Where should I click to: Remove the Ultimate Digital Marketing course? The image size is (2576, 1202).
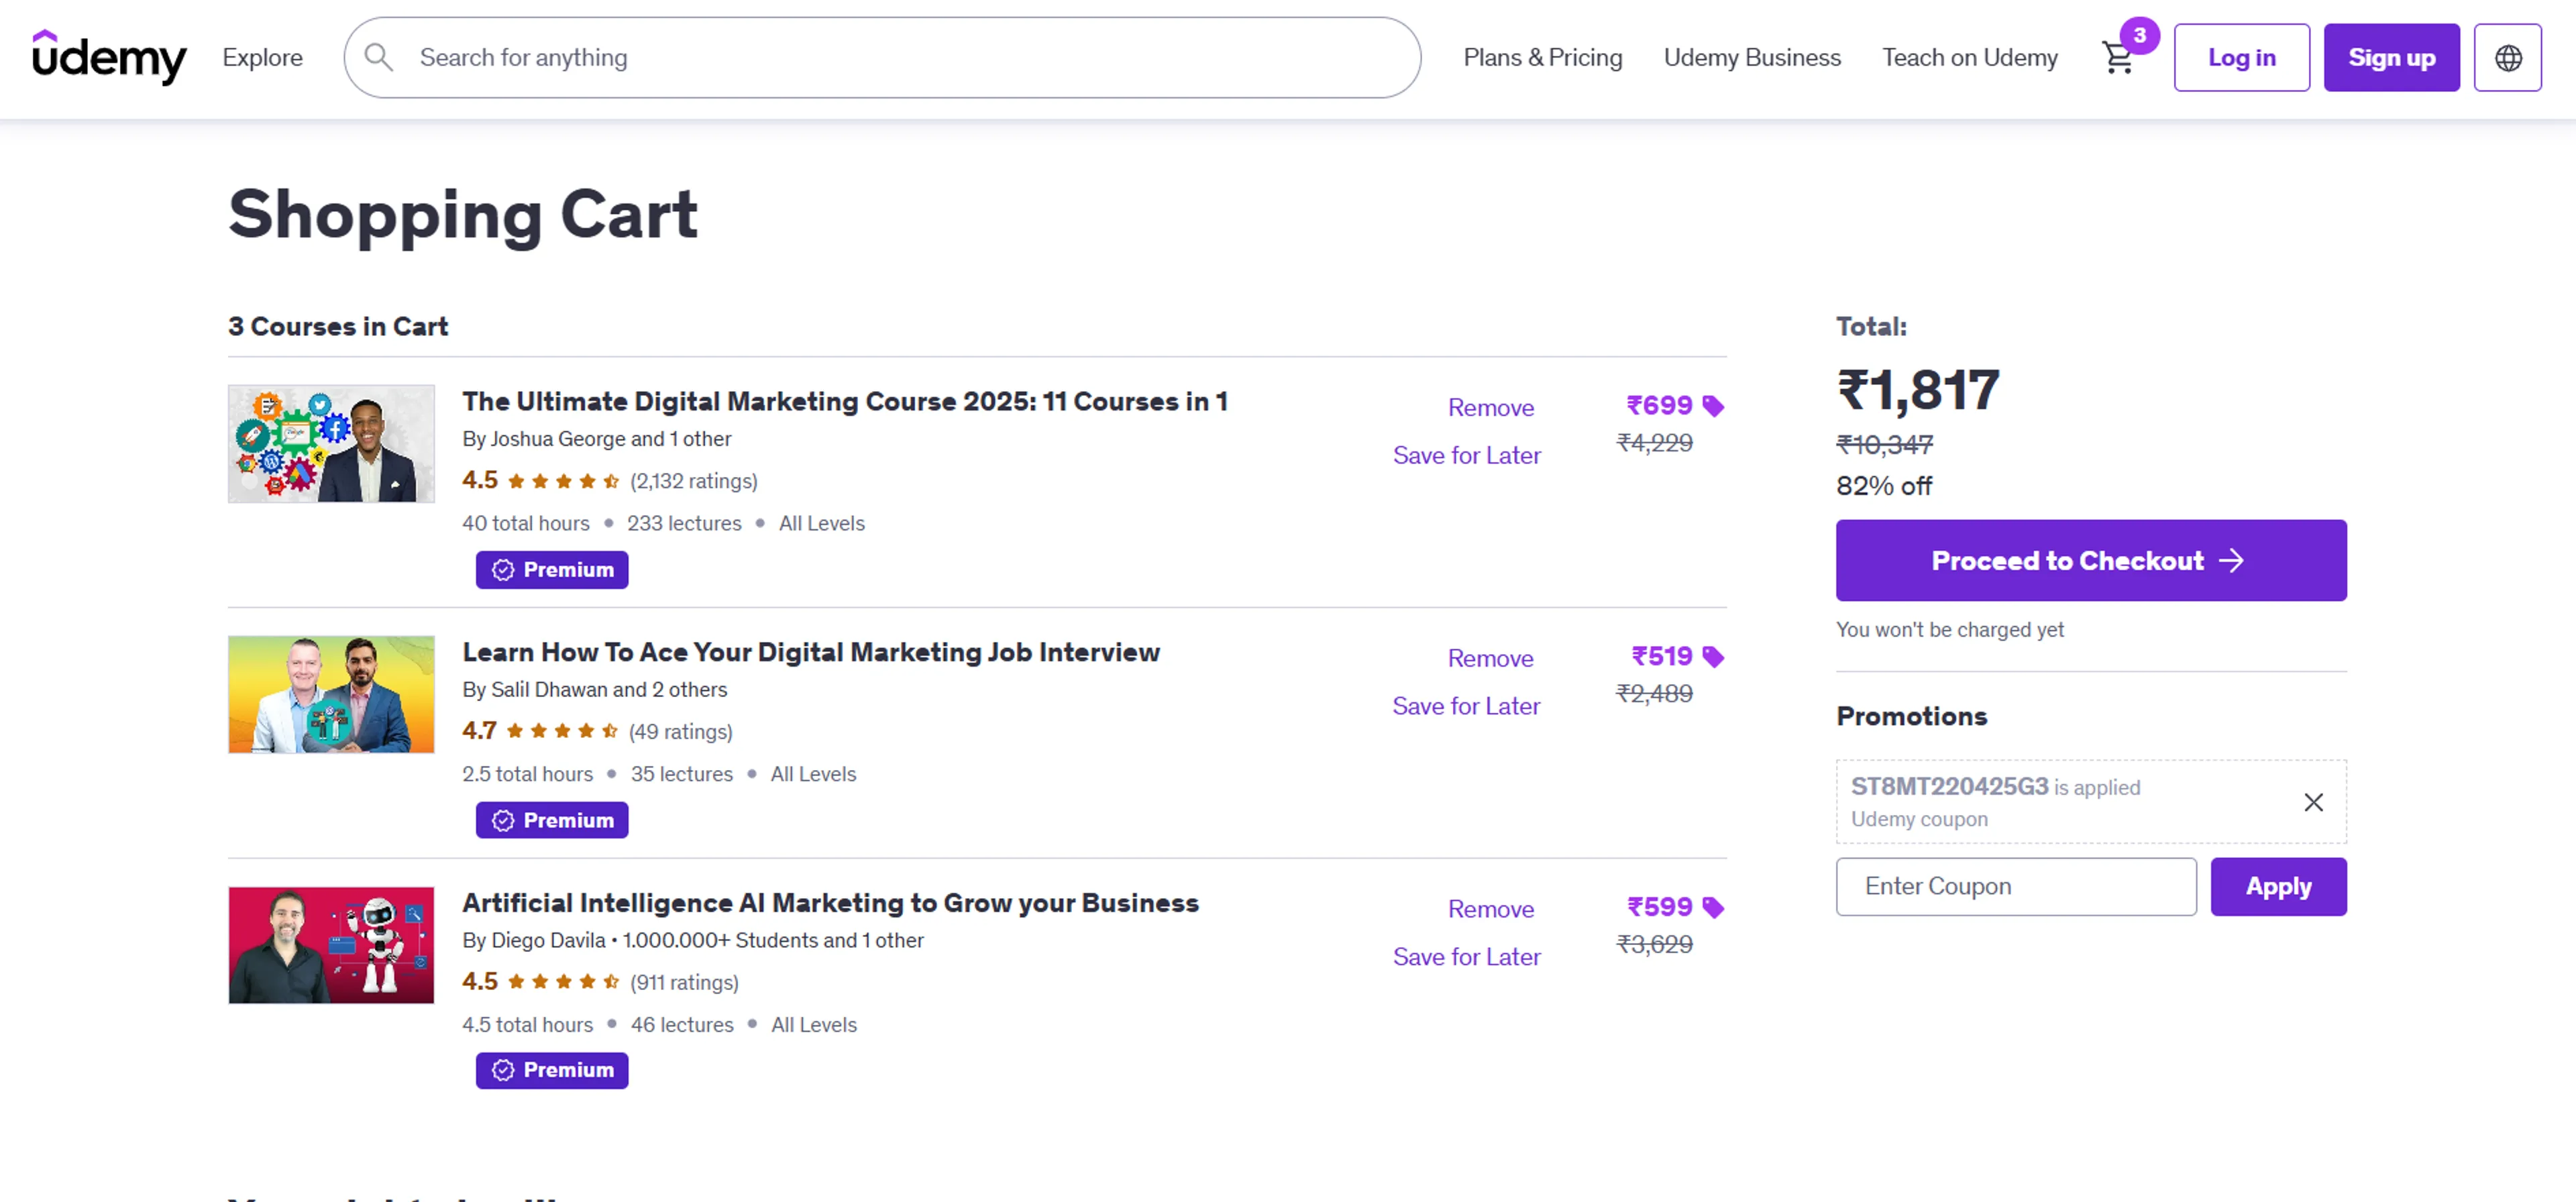[x=1490, y=408]
